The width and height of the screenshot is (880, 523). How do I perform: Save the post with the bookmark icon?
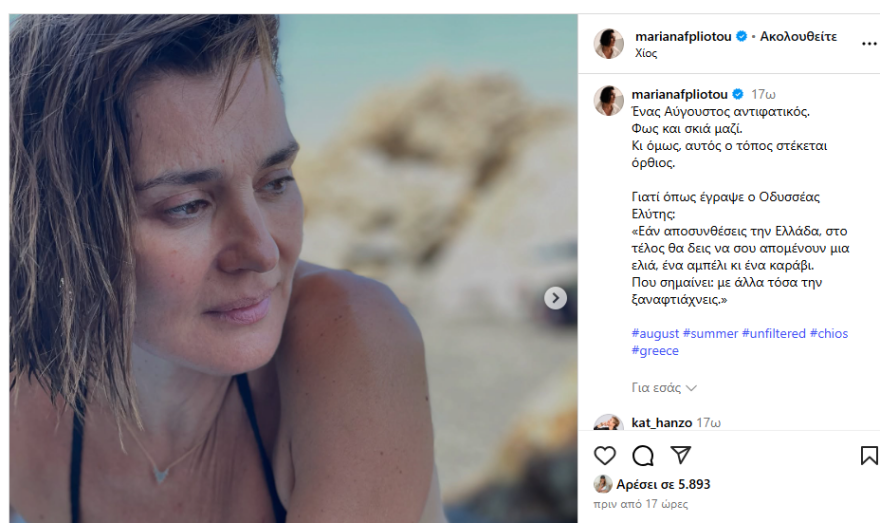[869, 456]
